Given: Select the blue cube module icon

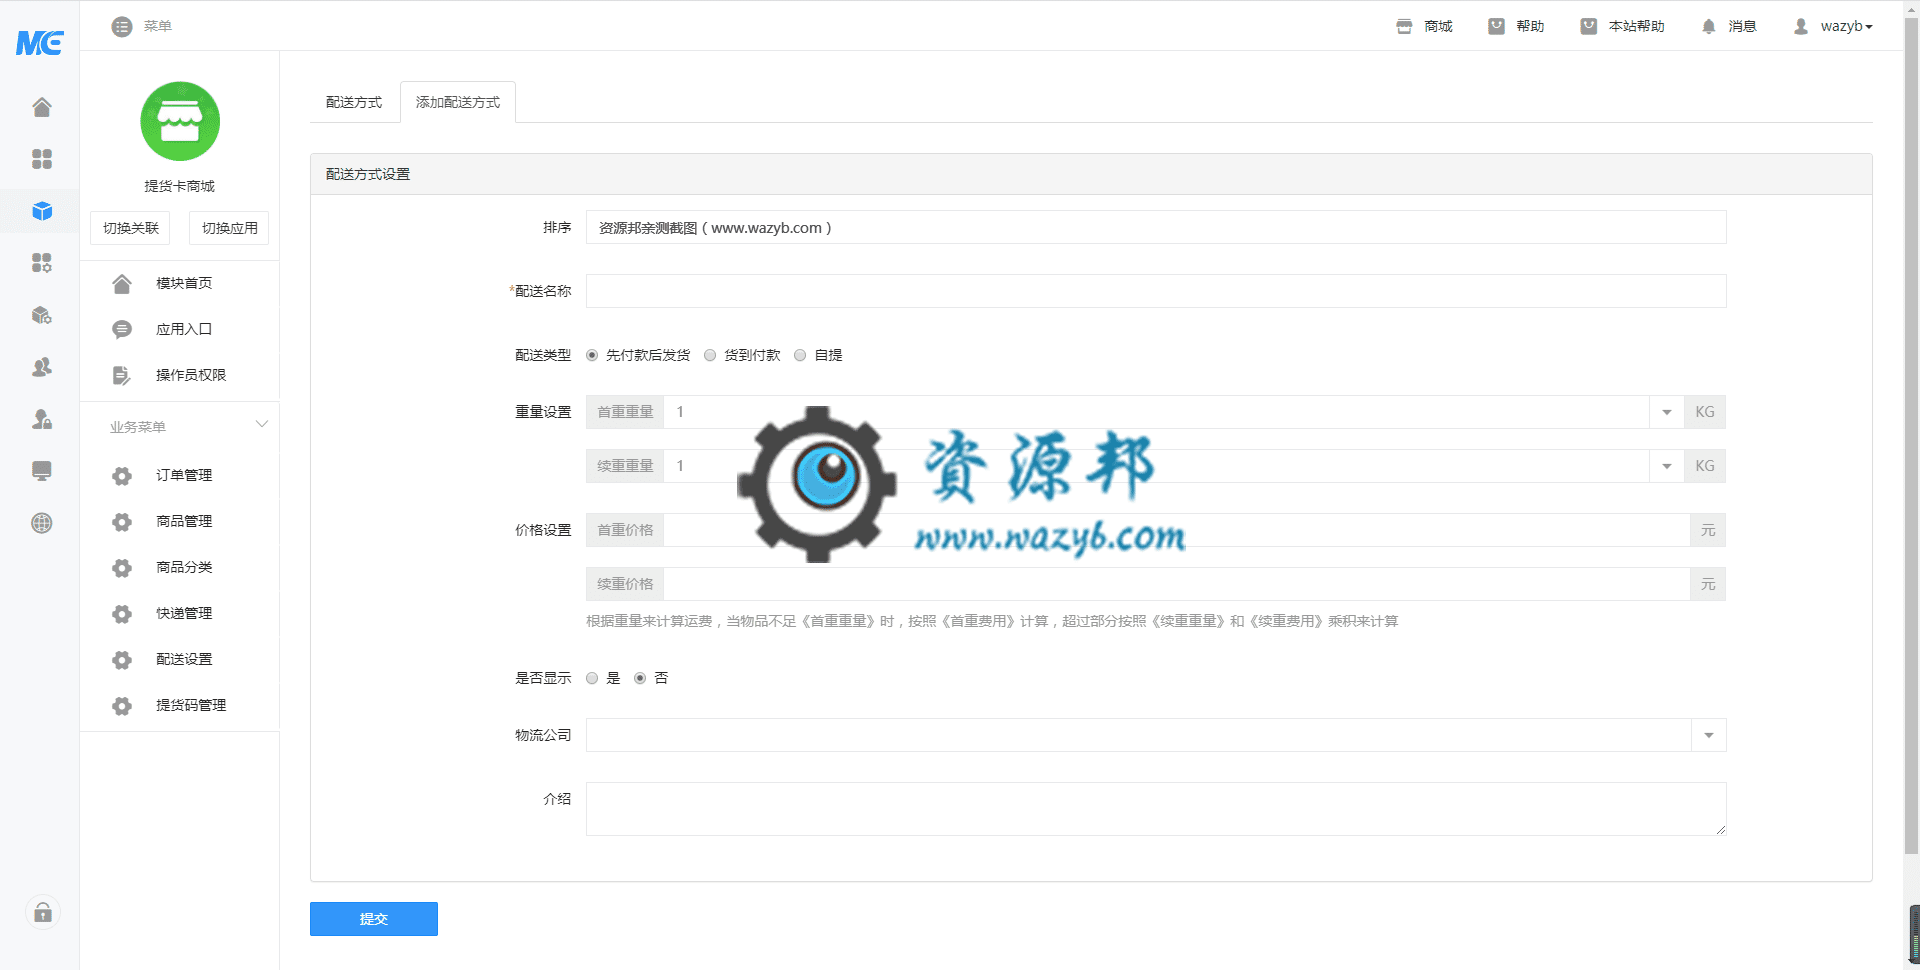Looking at the screenshot, I should click(41, 211).
